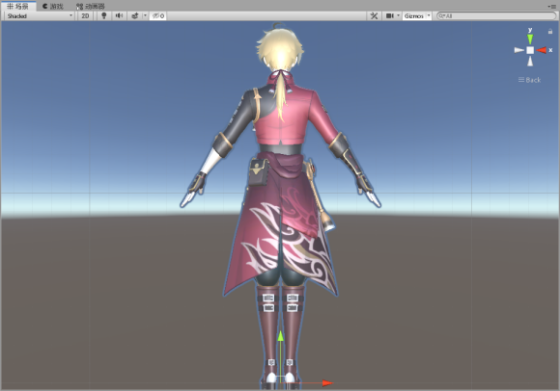Image resolution: width=560 pixels, height=391 pixels.
Task: Click the hidden objects visibility count icon
Action: (158, 16)
